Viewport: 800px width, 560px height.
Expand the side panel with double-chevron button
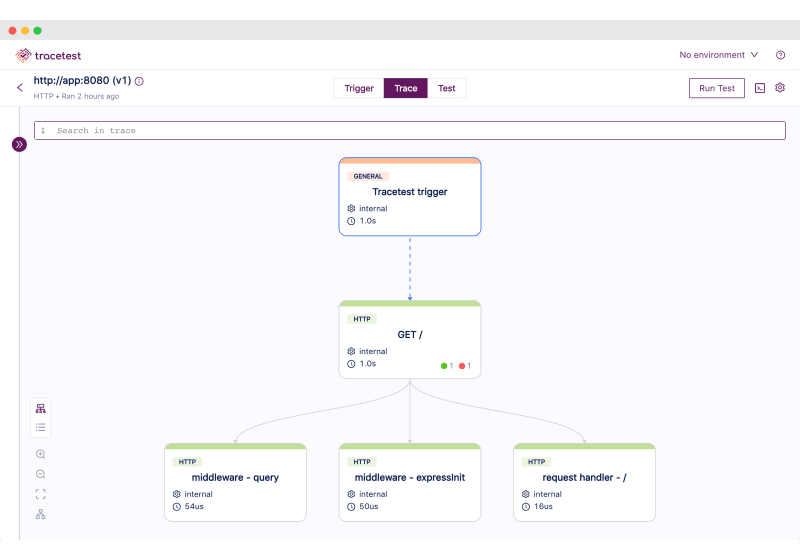point(19,144)
